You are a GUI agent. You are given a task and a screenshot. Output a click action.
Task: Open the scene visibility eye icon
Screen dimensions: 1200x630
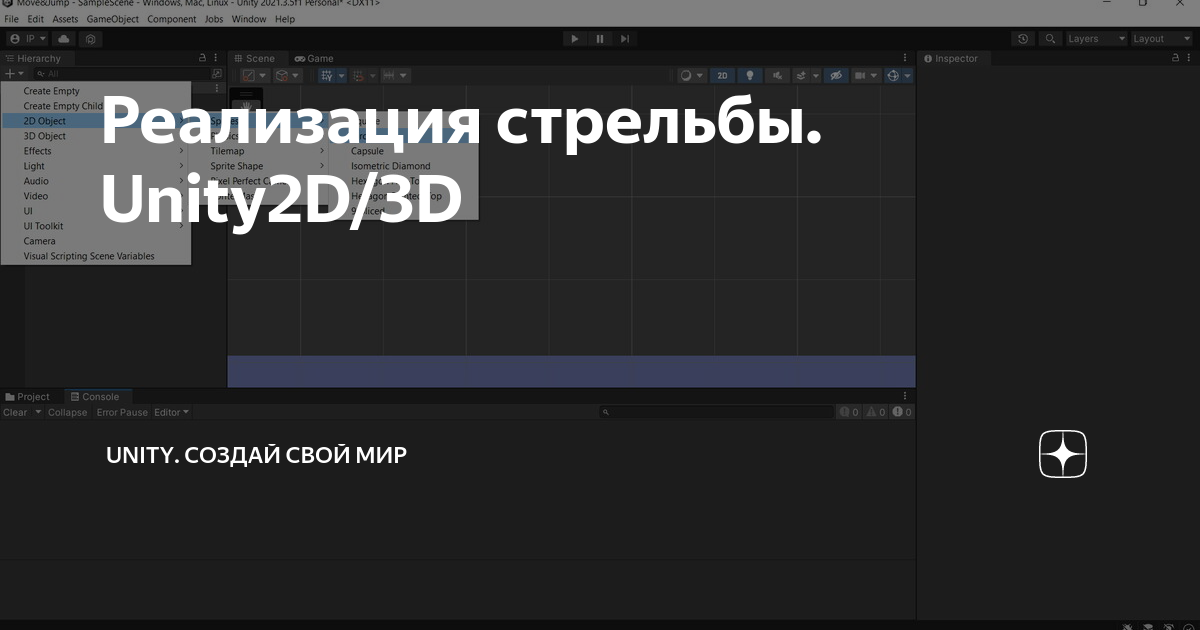[837, 75]
